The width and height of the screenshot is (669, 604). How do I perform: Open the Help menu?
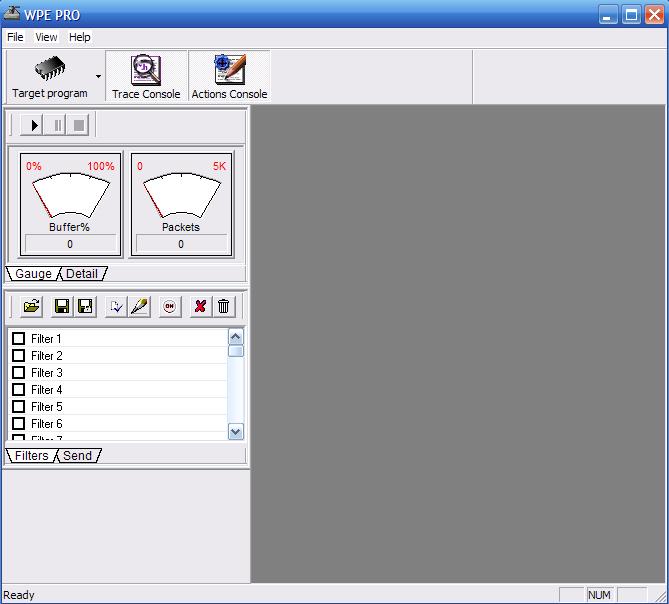(80, 37)
